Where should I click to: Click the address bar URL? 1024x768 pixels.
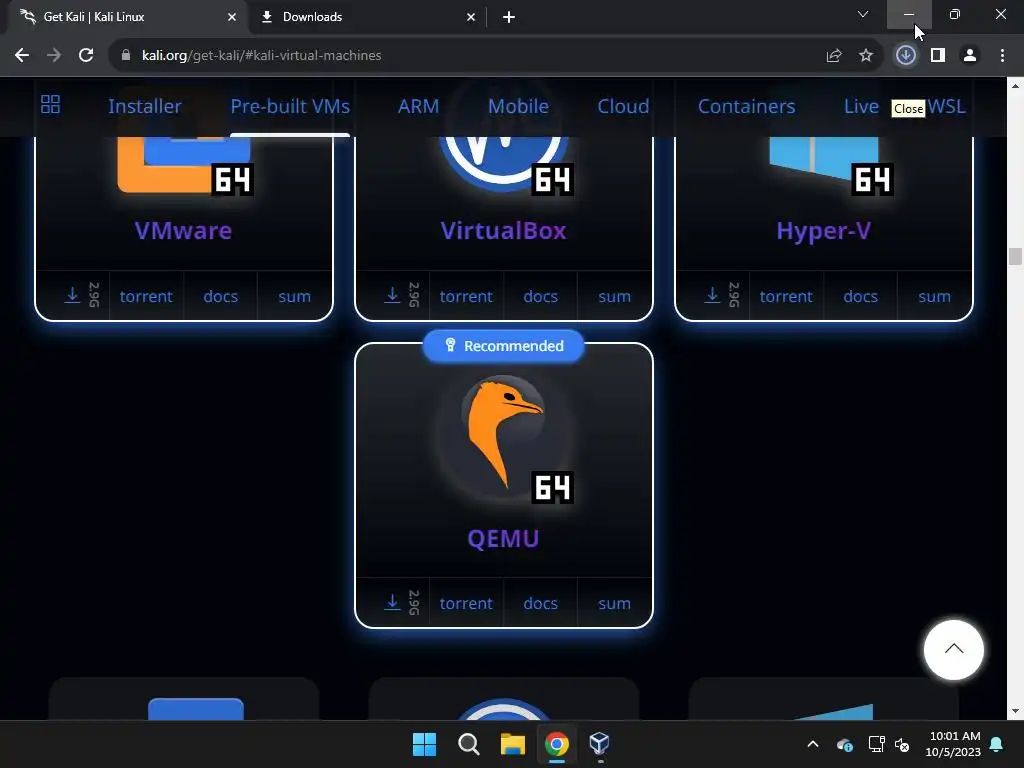click(x=262, y=56)
